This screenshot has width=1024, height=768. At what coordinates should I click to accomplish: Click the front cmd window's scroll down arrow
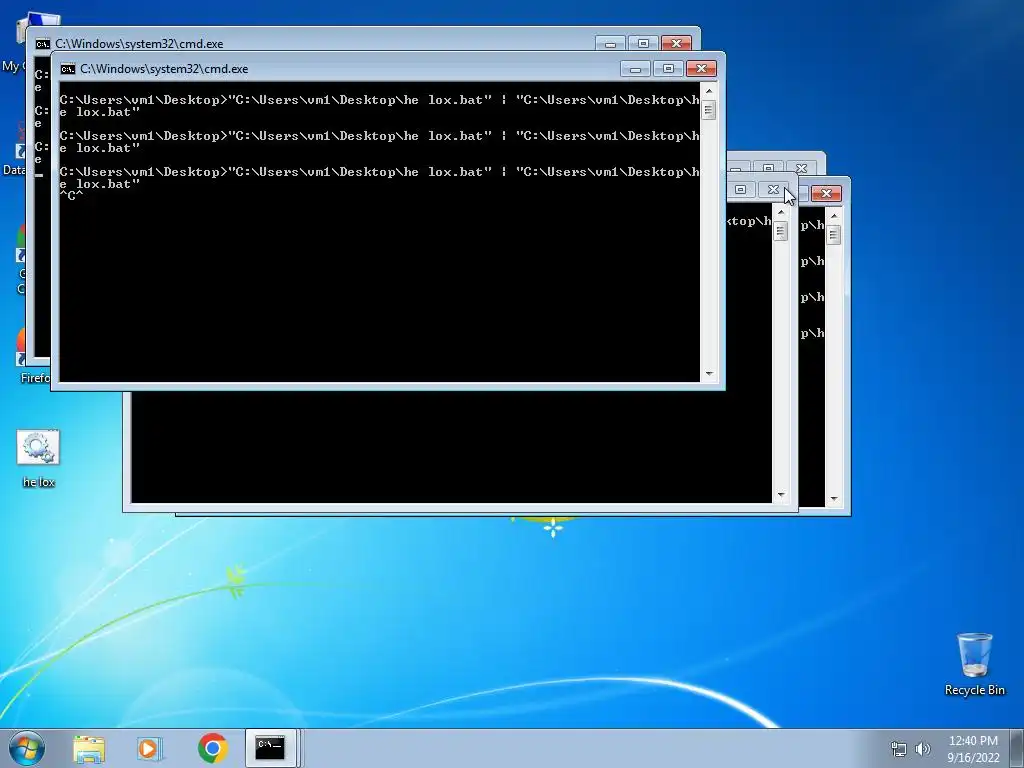709,374
